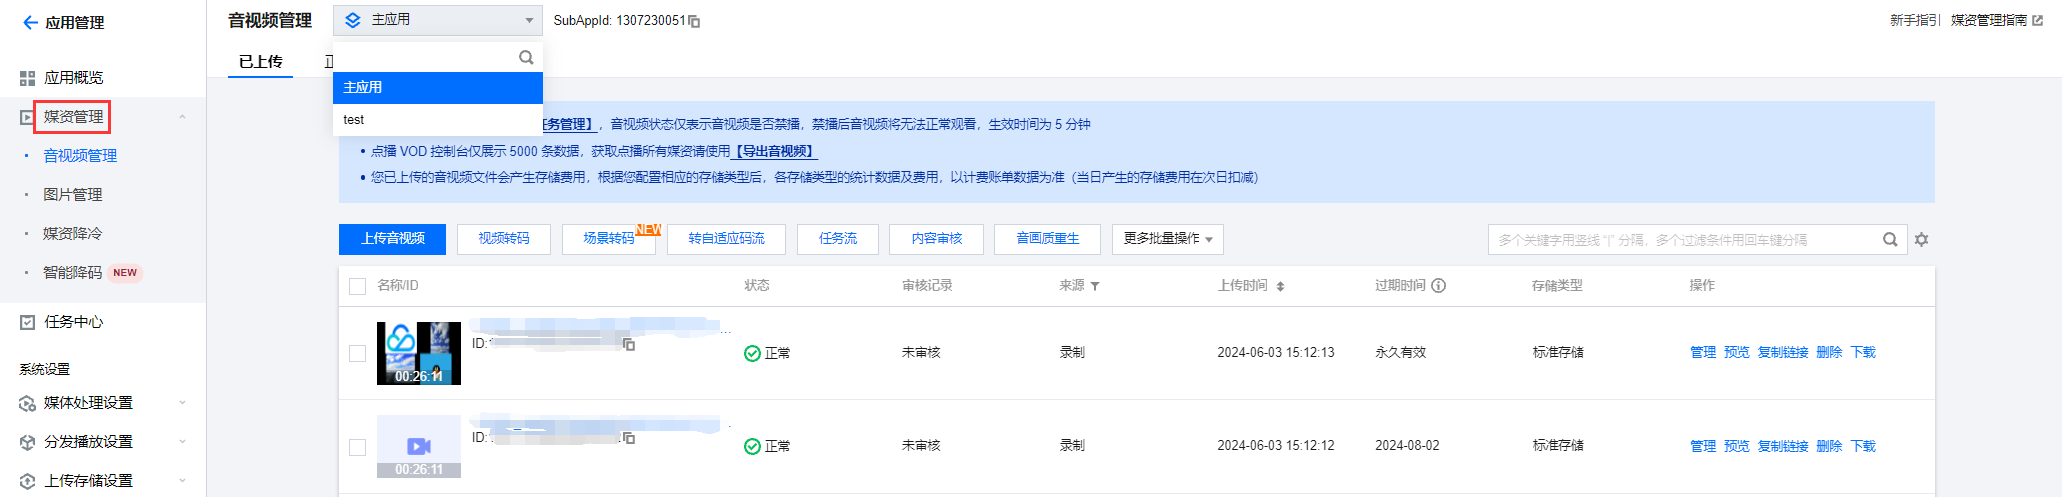Switch to the 已上传 tab
This screenshot has height=497, width=2062.
[260, 62]
